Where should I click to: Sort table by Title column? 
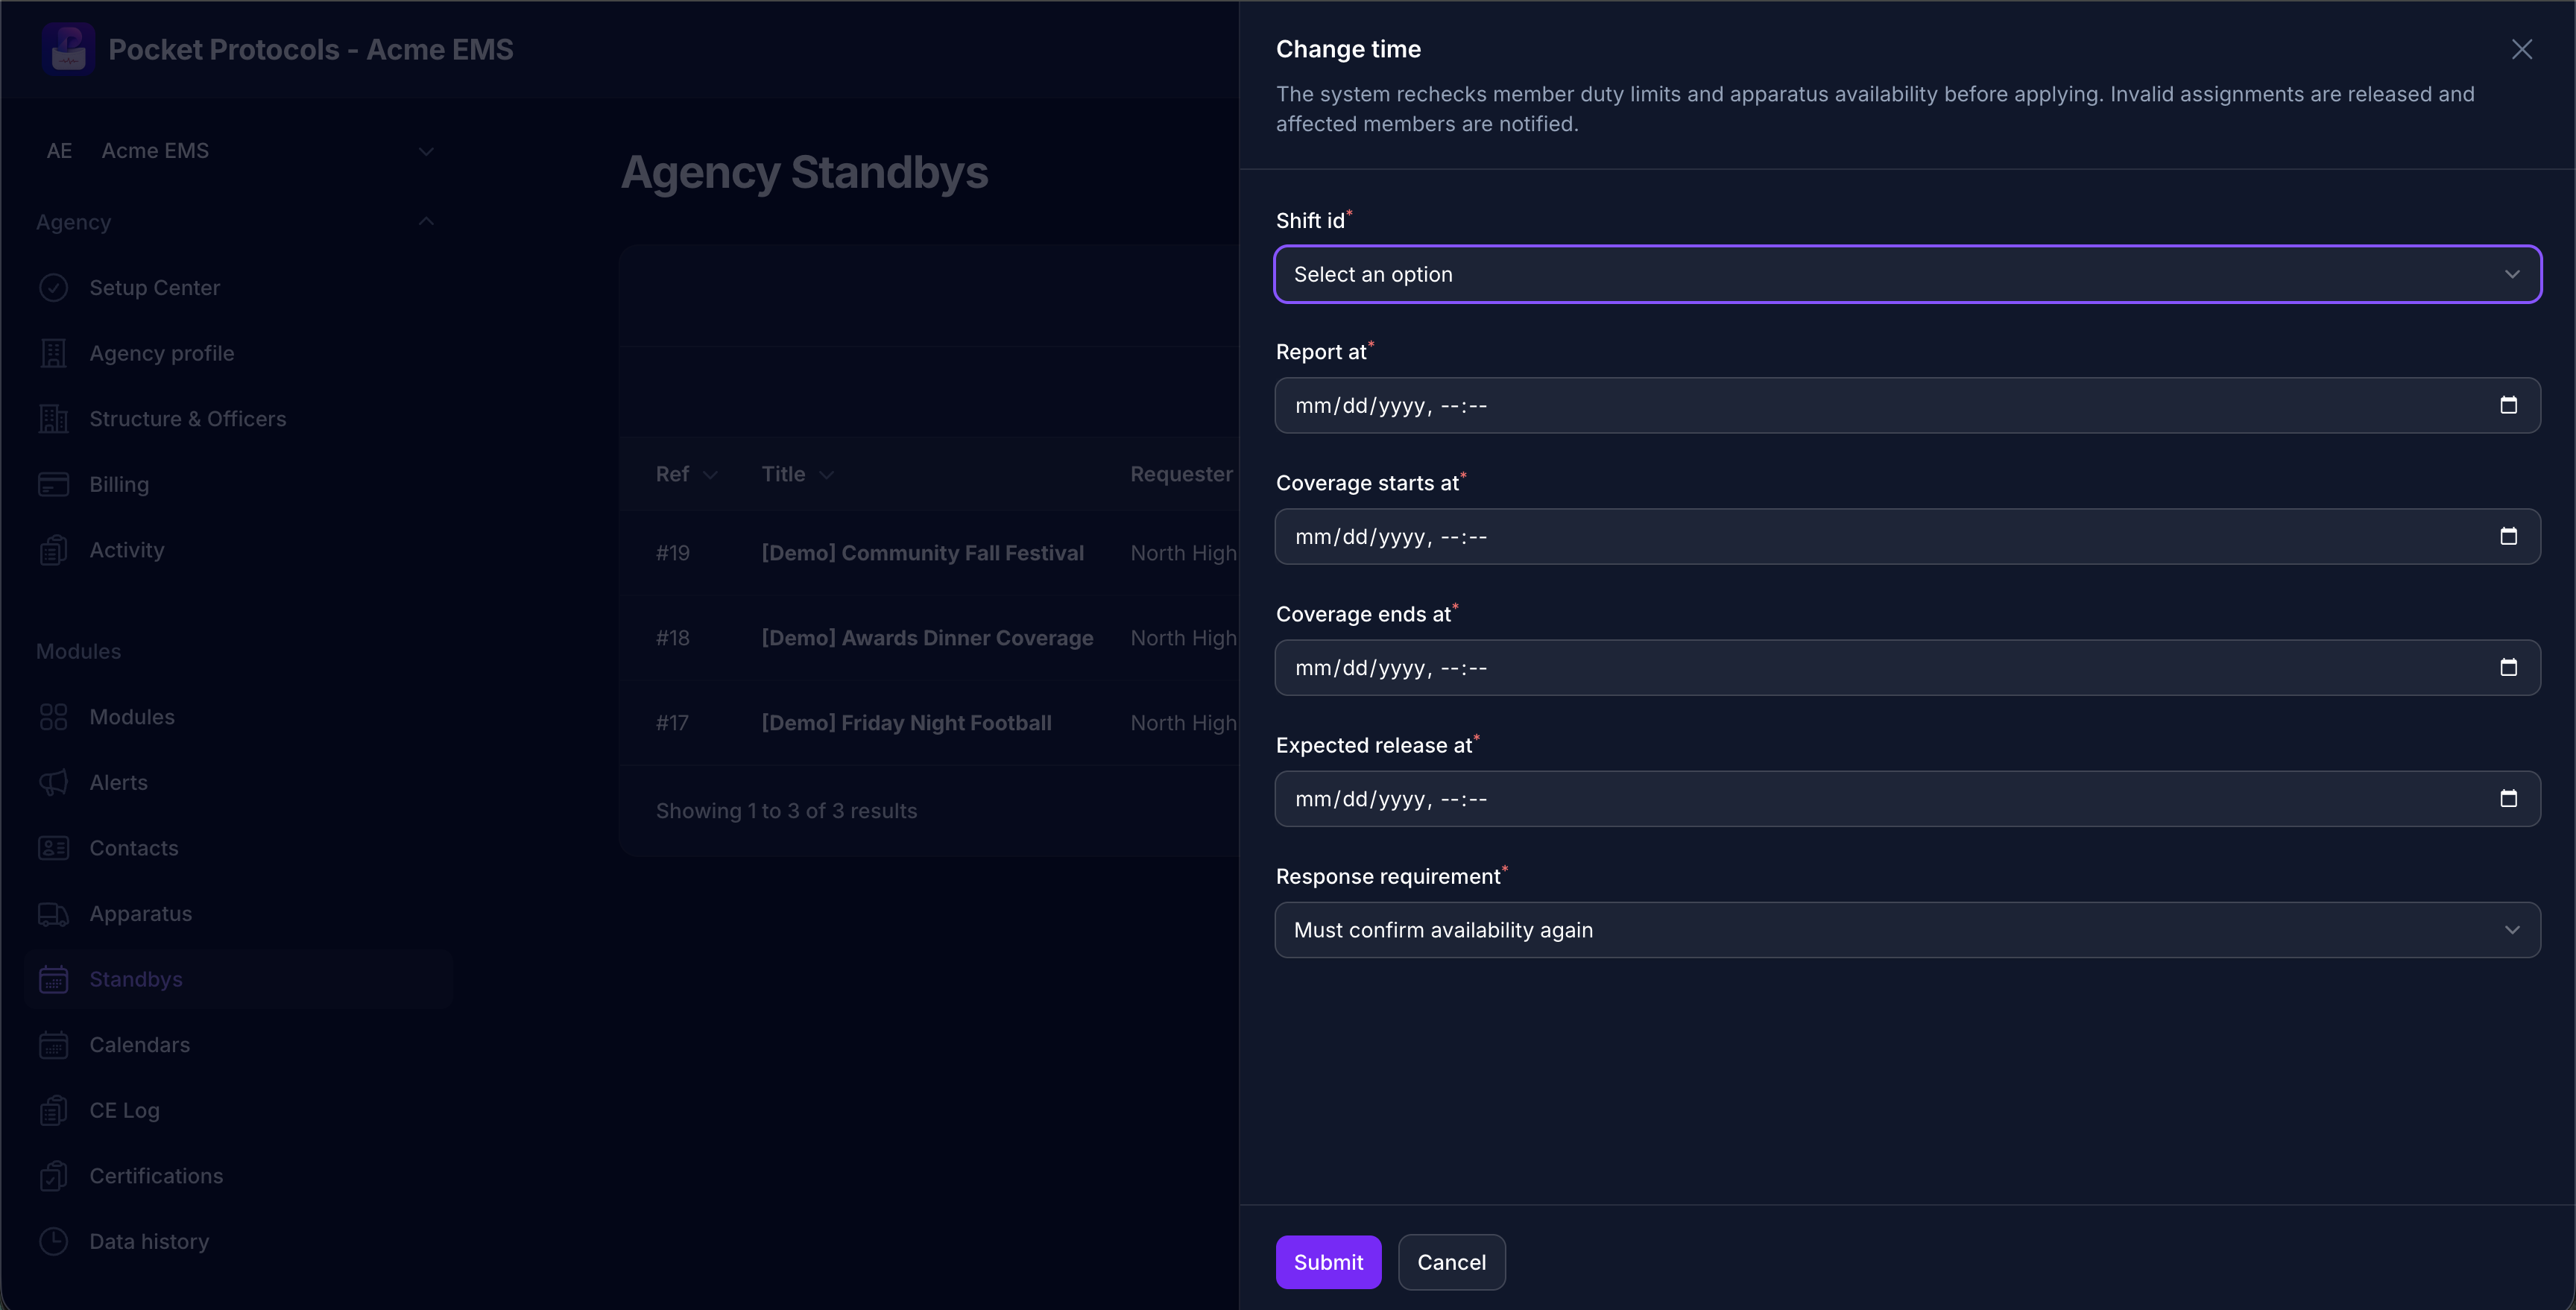pyautogui.click(x=797, y=474)
